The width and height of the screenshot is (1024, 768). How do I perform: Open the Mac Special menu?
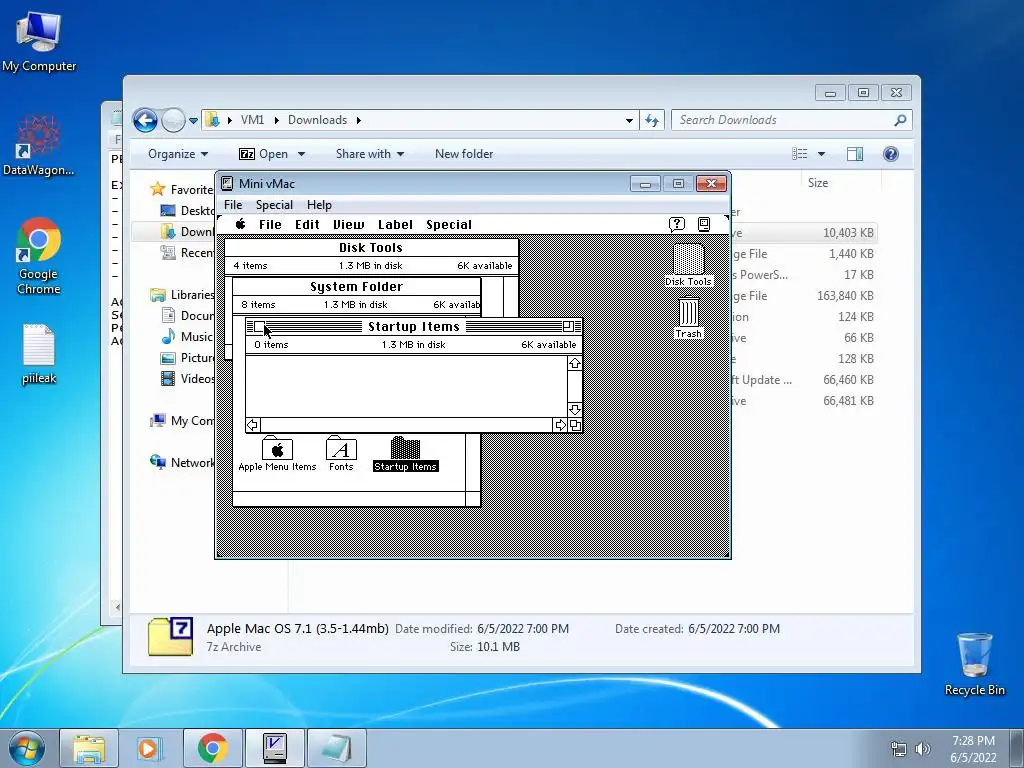click(x=449, y=225)
